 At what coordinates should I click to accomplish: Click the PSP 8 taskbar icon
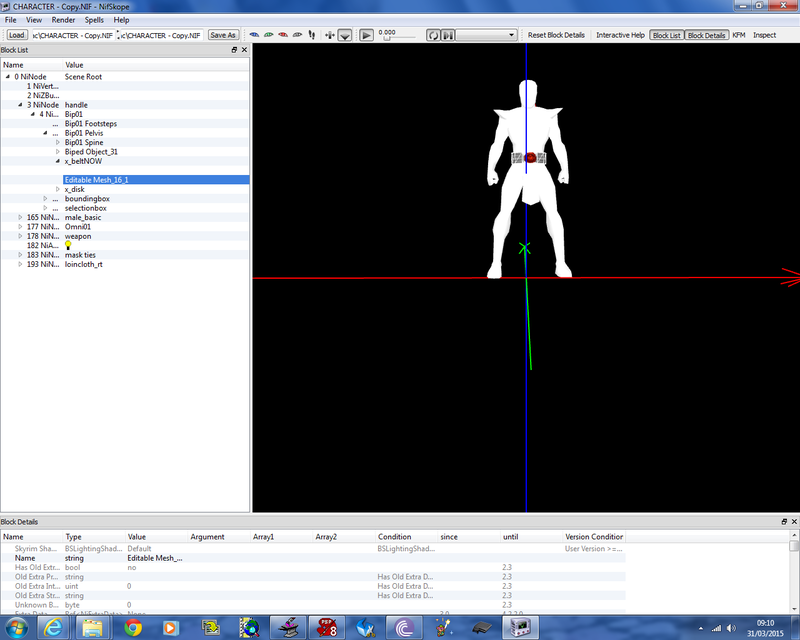[325, 627]
